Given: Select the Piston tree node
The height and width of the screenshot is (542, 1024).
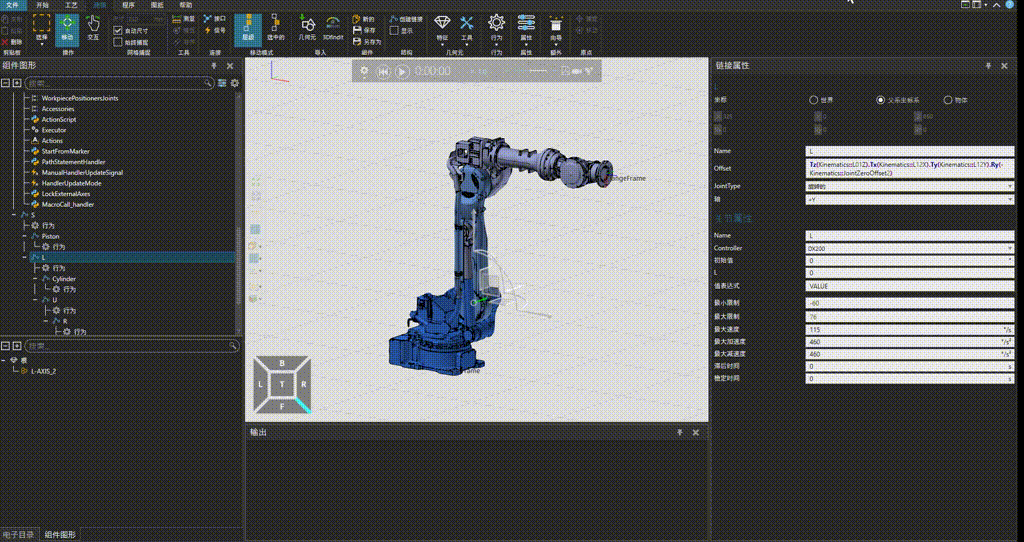Looking at the screenshot, I should 50,236.
